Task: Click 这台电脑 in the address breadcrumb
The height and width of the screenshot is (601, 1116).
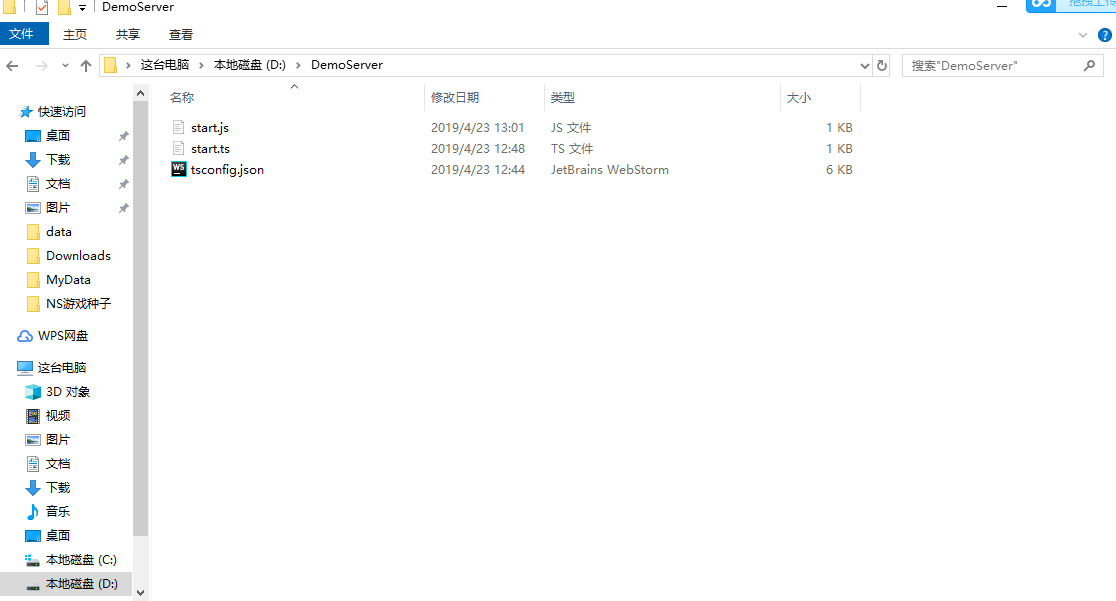Action: point(165,65)
